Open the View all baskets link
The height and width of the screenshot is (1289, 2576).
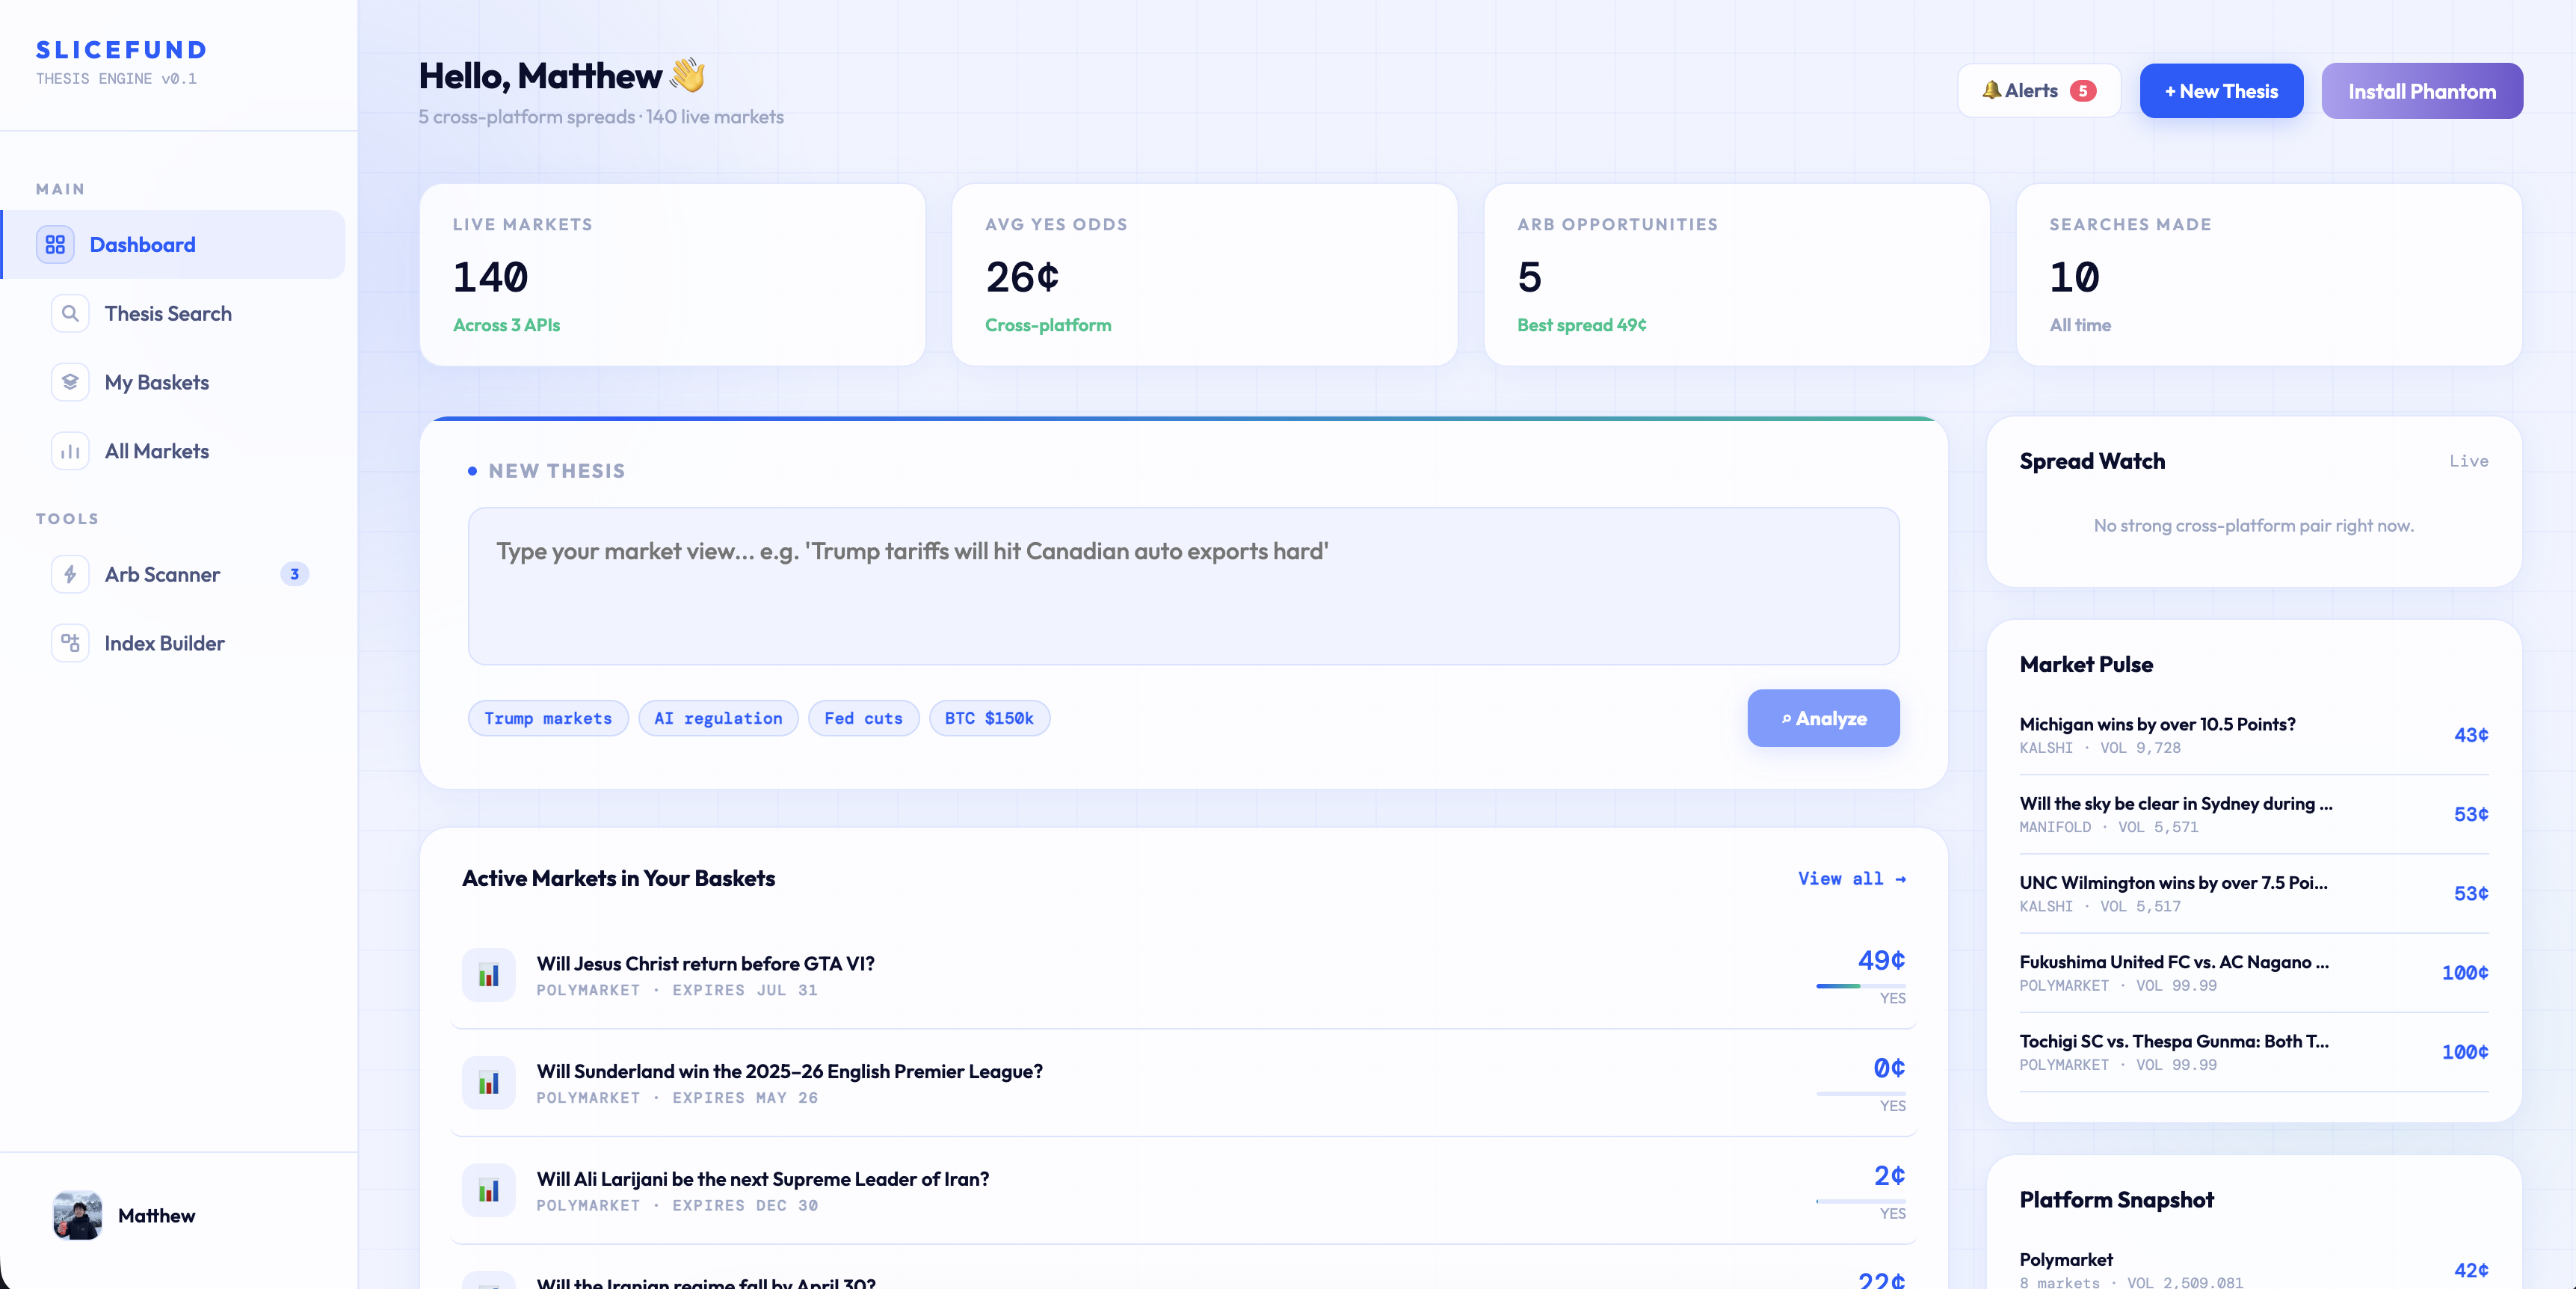click(x=1850, y=878)
